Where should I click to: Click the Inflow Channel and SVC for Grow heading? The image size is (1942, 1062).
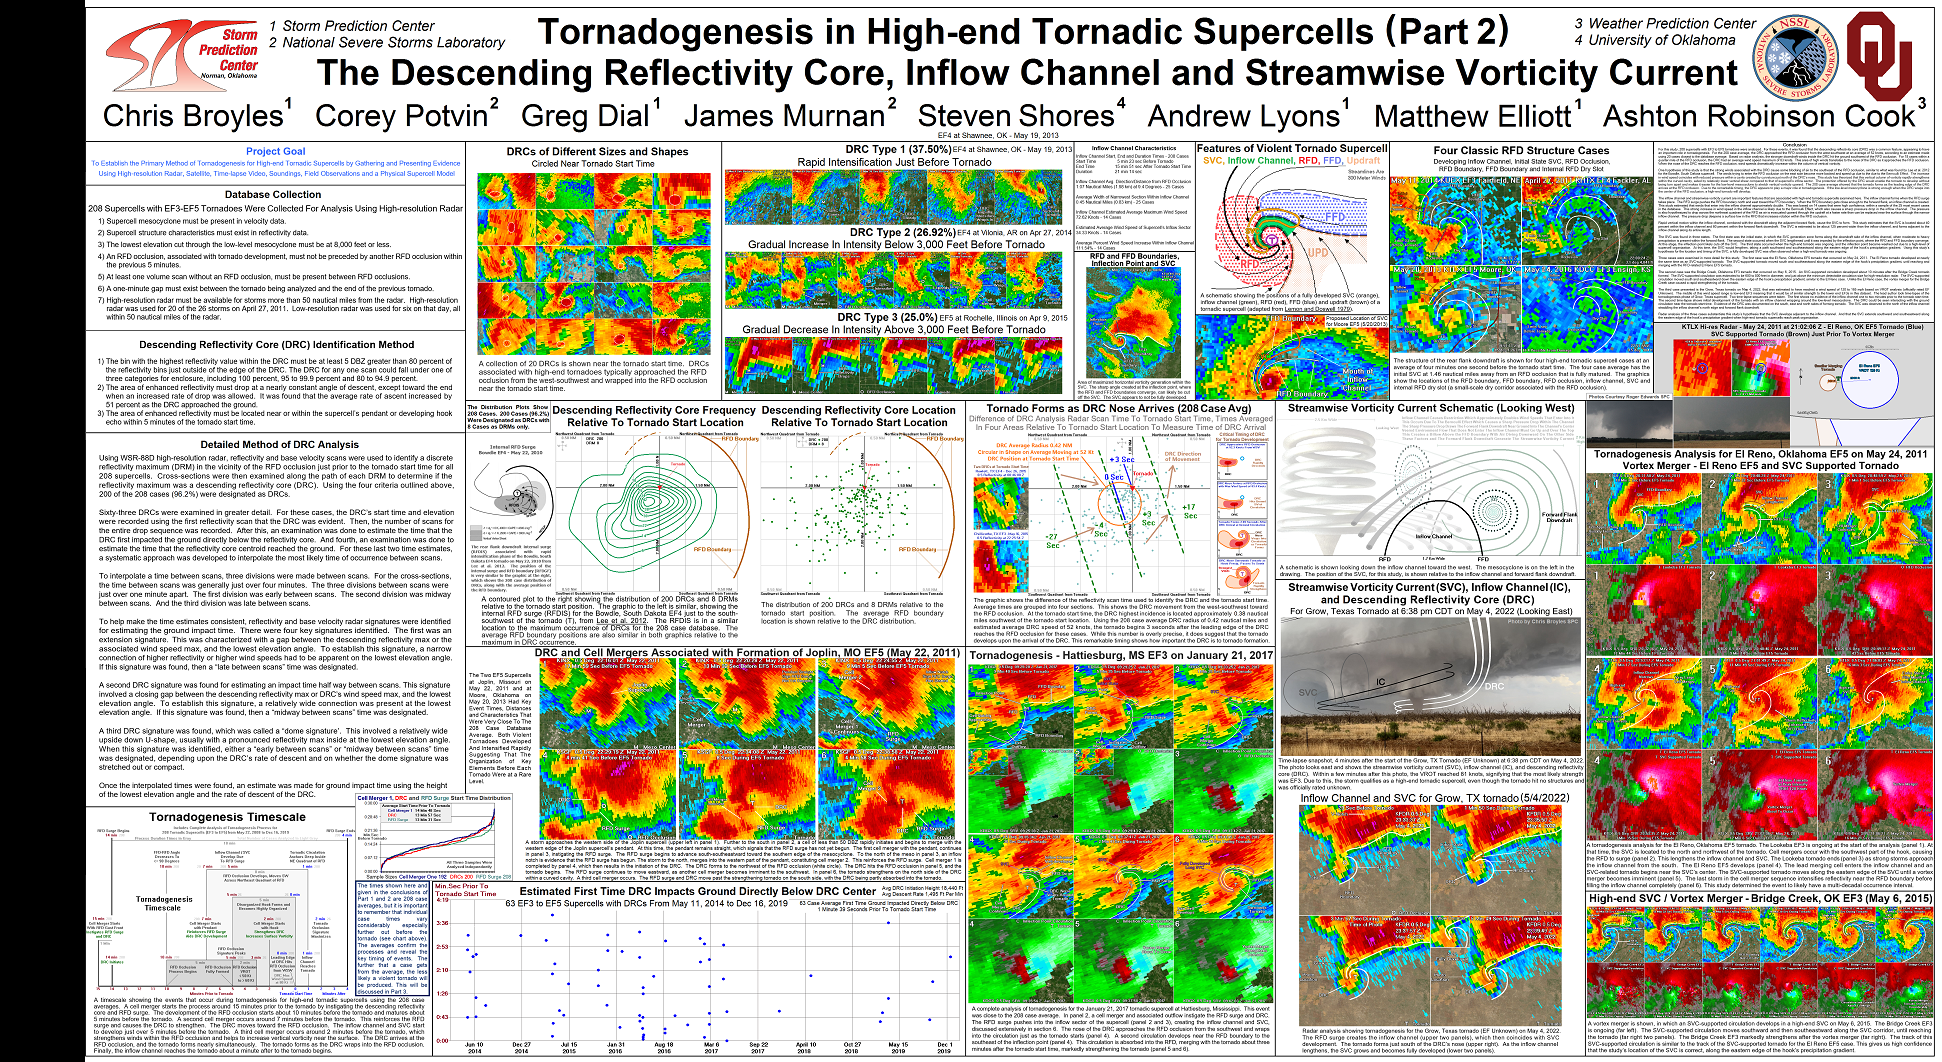click(x=1435, y=798)
